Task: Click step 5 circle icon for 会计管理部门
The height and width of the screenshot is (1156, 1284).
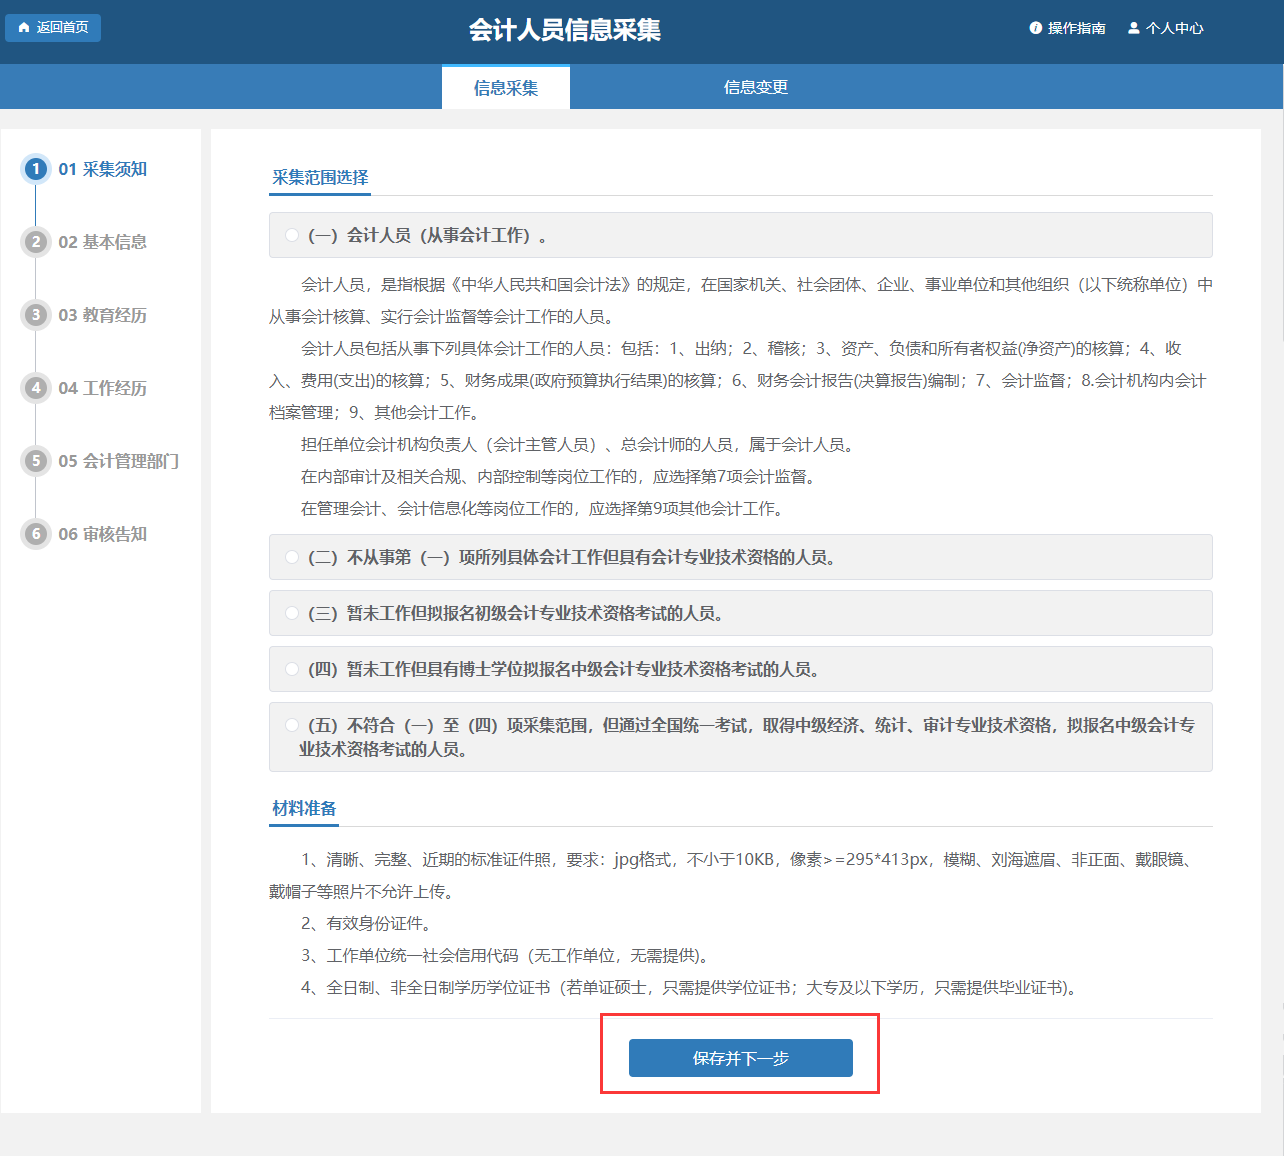Action: point(36,461)
